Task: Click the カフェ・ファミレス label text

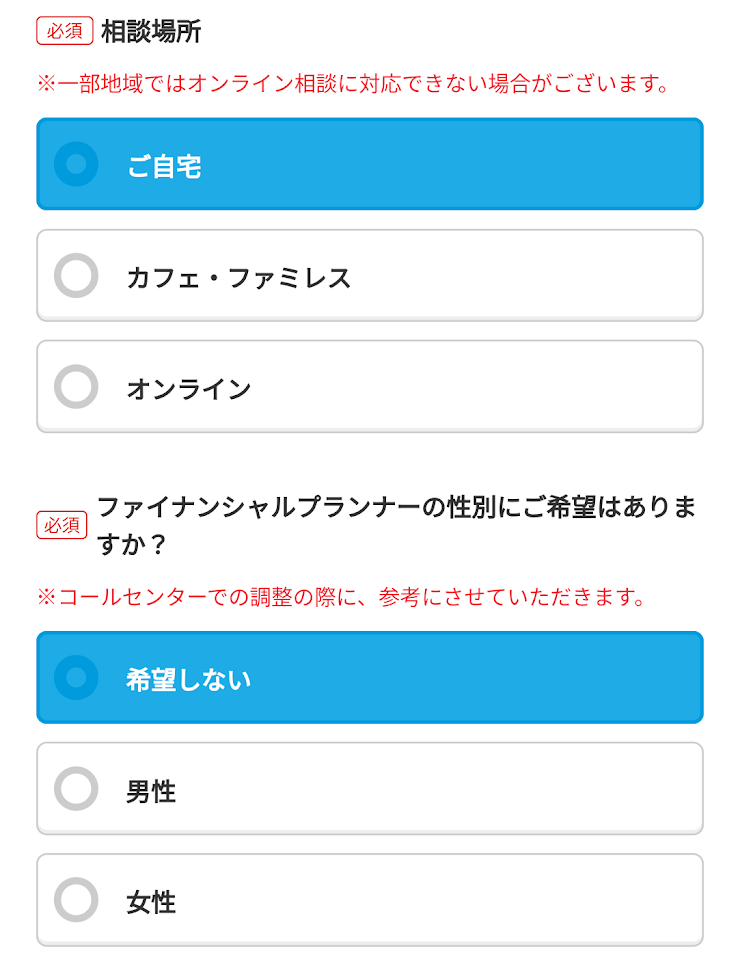Action: [x=238, y=277]
